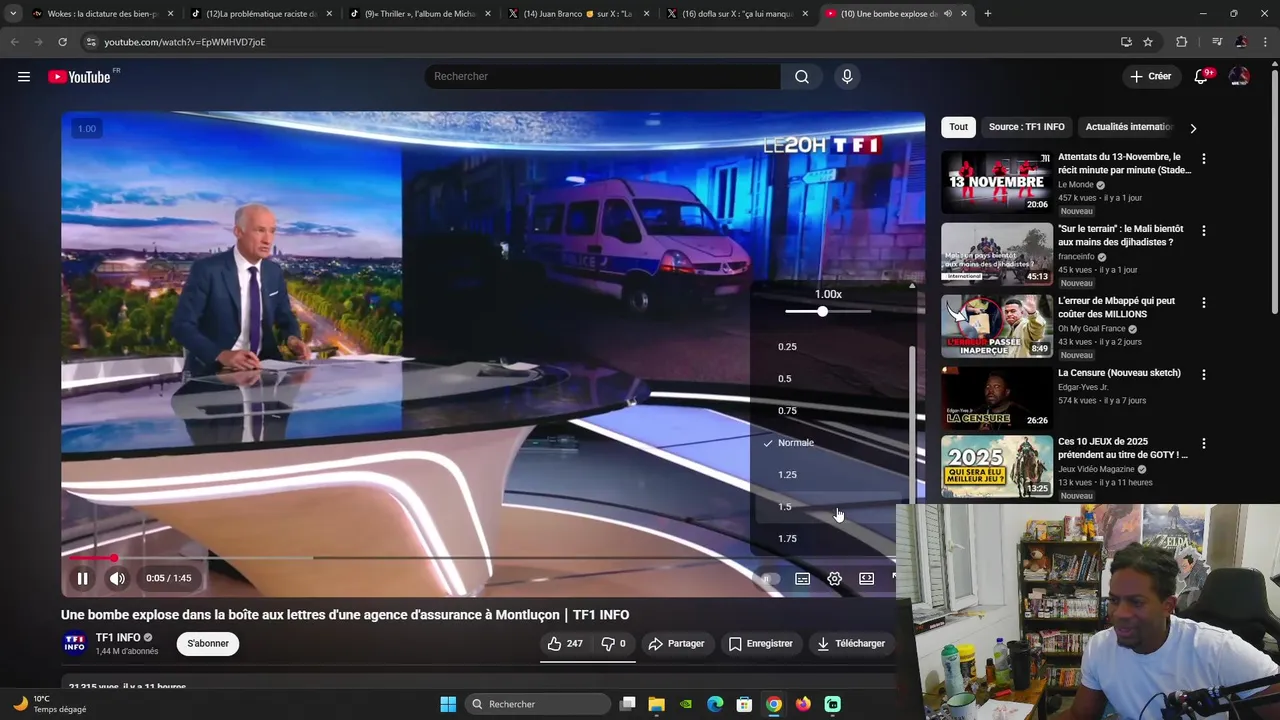
Task: Select the Tout filter chip
Action: pyautogui.click(x=958, y=127)
